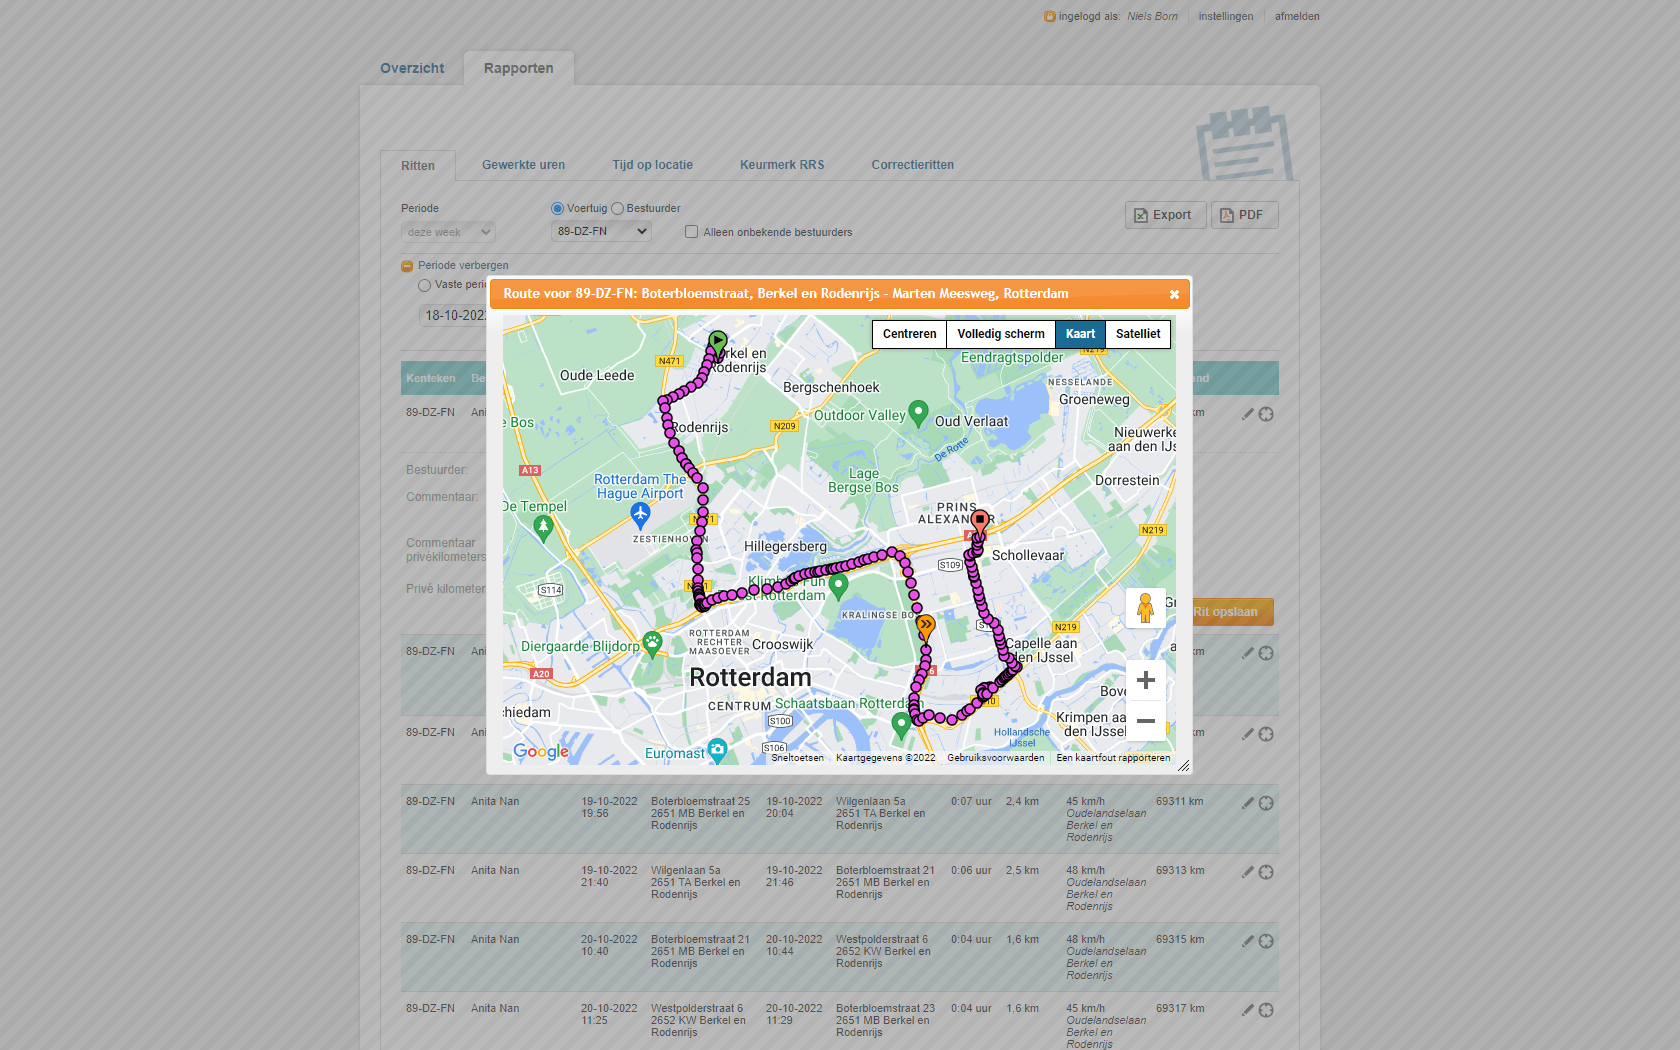Click the afmelden link
The image size is (1680, 1050).
pos(1297,16)
